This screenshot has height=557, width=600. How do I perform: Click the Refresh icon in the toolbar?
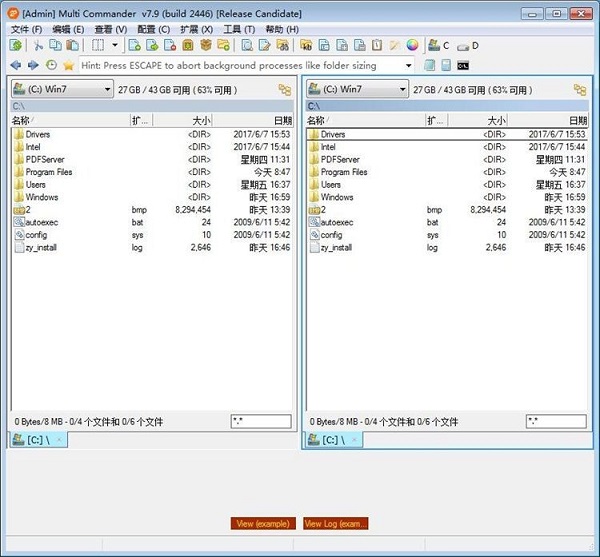pos(15,46)
